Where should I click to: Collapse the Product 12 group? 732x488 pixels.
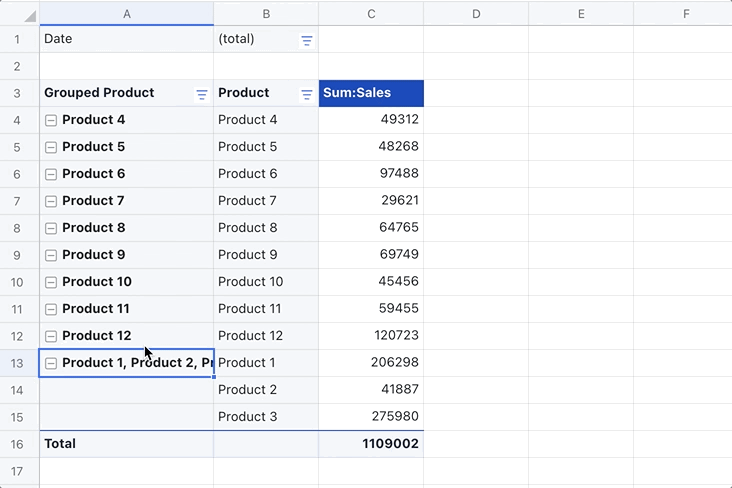click(51, 336)
